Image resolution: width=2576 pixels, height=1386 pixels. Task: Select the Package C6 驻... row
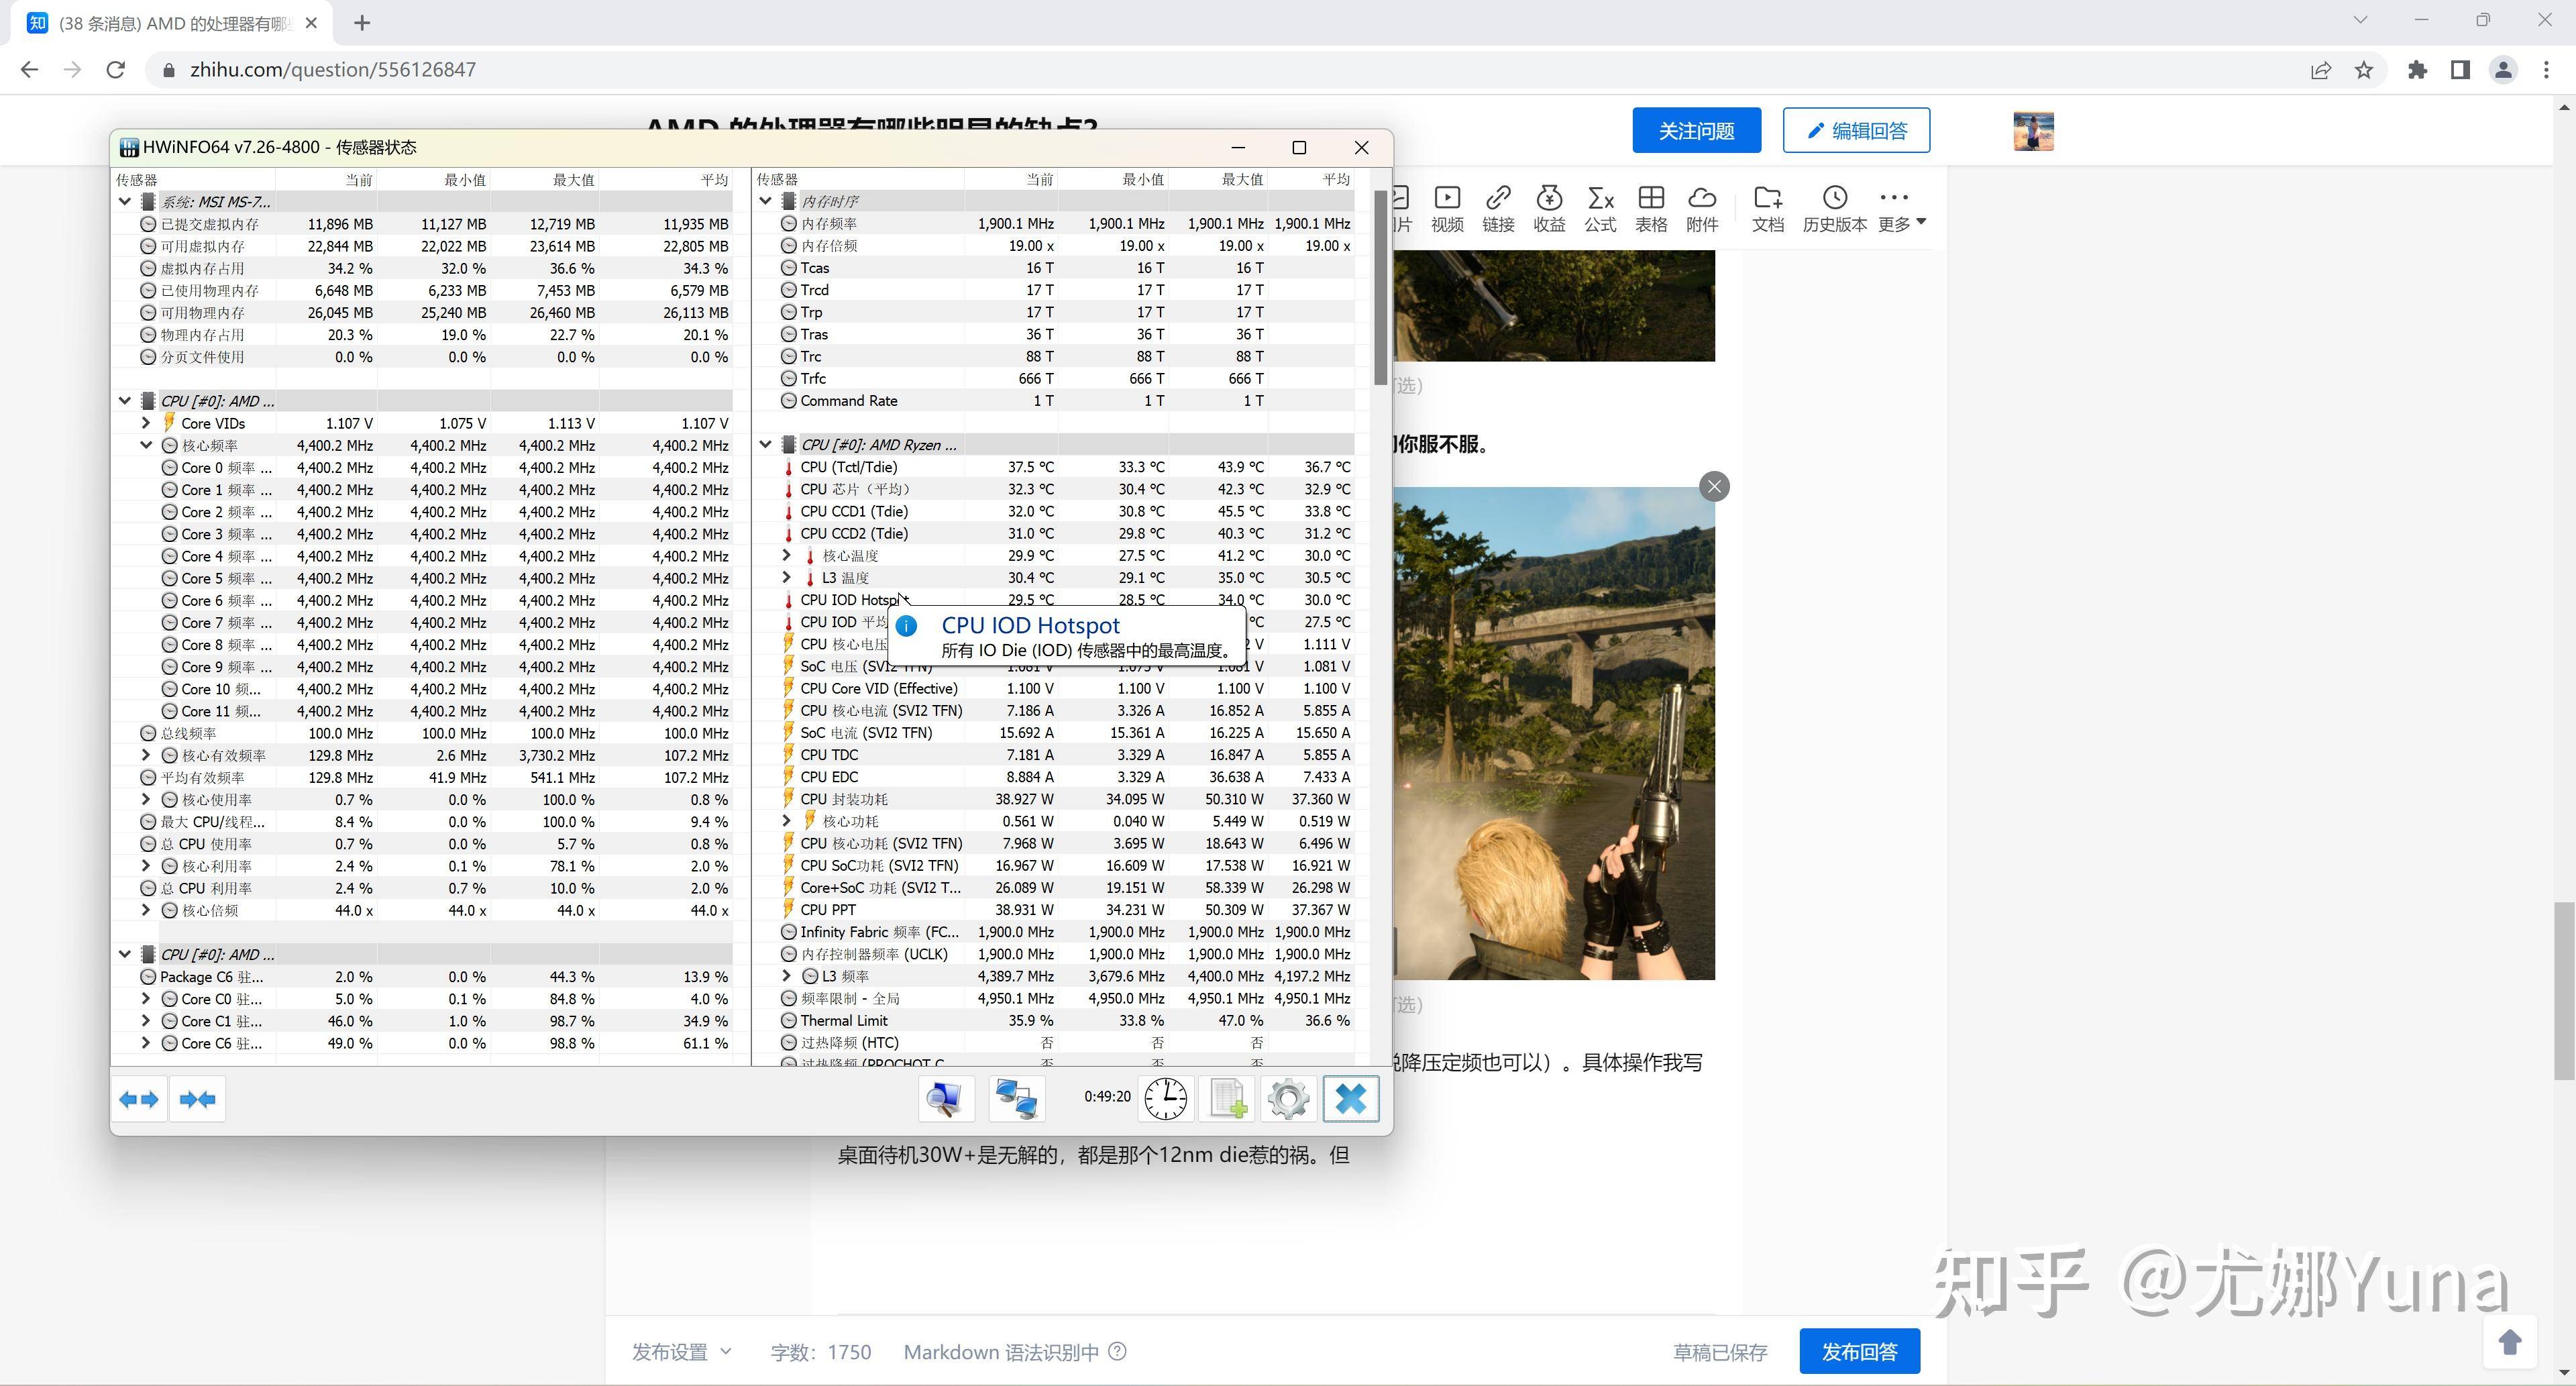(x=422, y=976)
